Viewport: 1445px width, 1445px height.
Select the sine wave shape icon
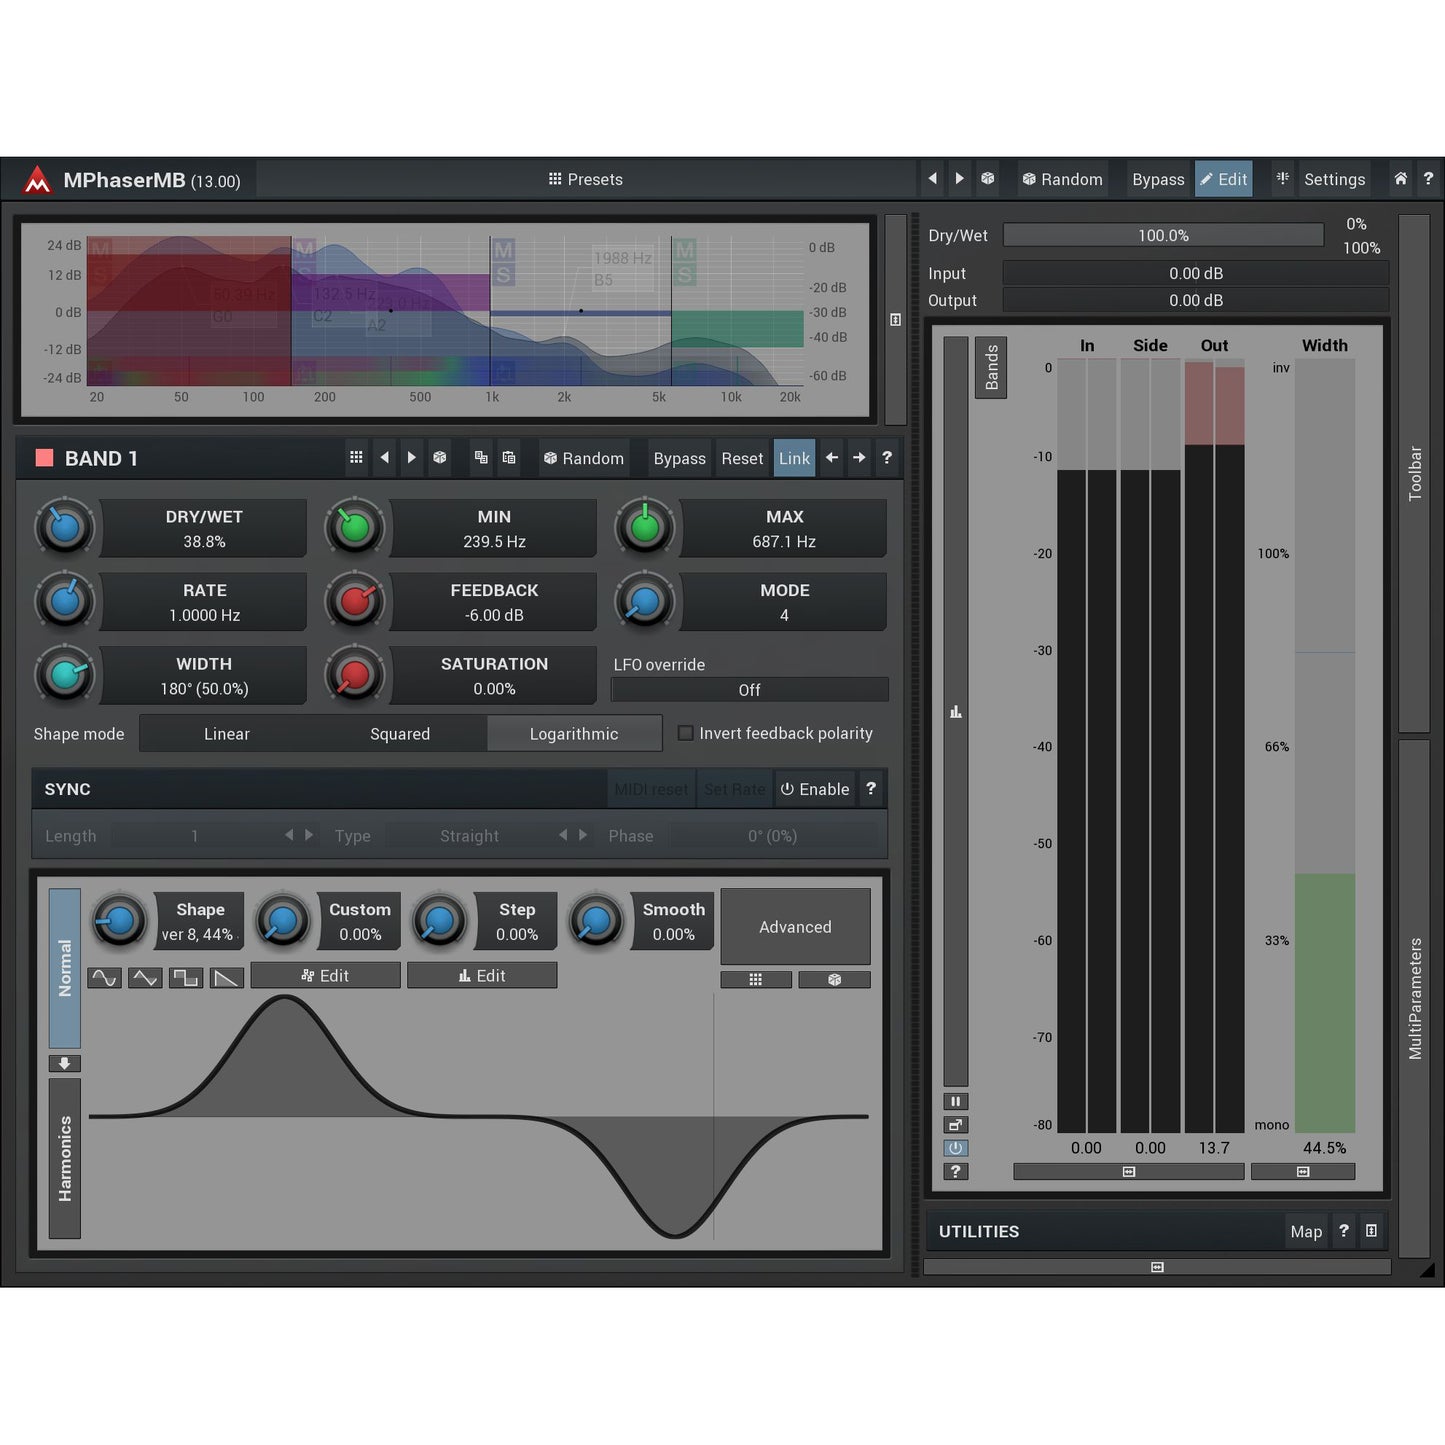click(104, 977)
